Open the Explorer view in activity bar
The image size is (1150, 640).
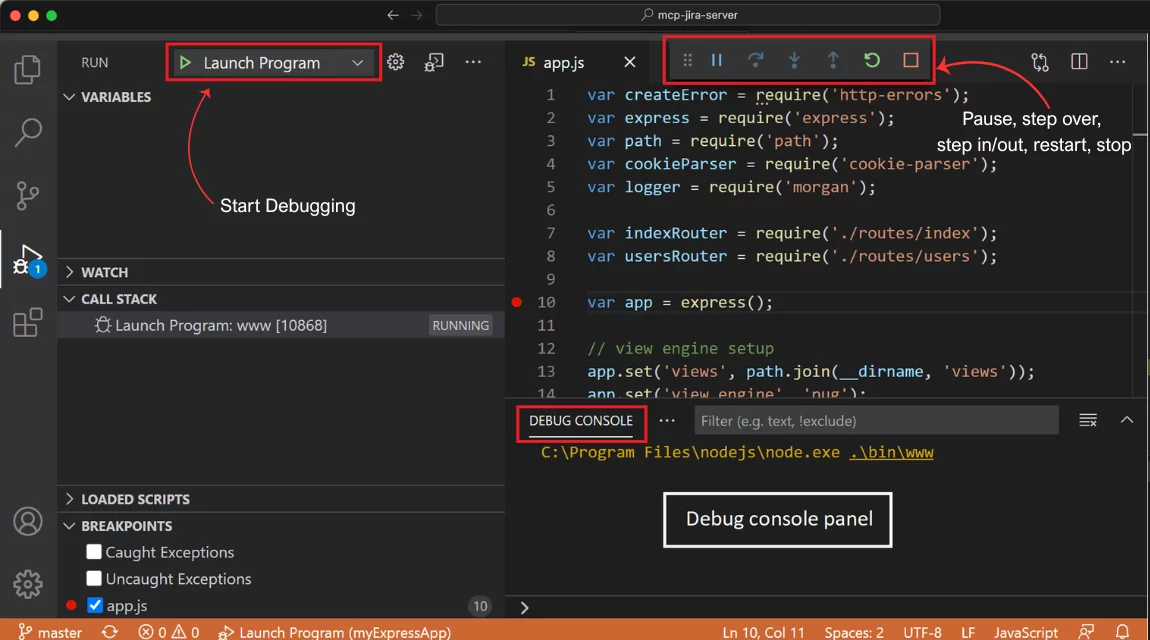pos(28,70)
